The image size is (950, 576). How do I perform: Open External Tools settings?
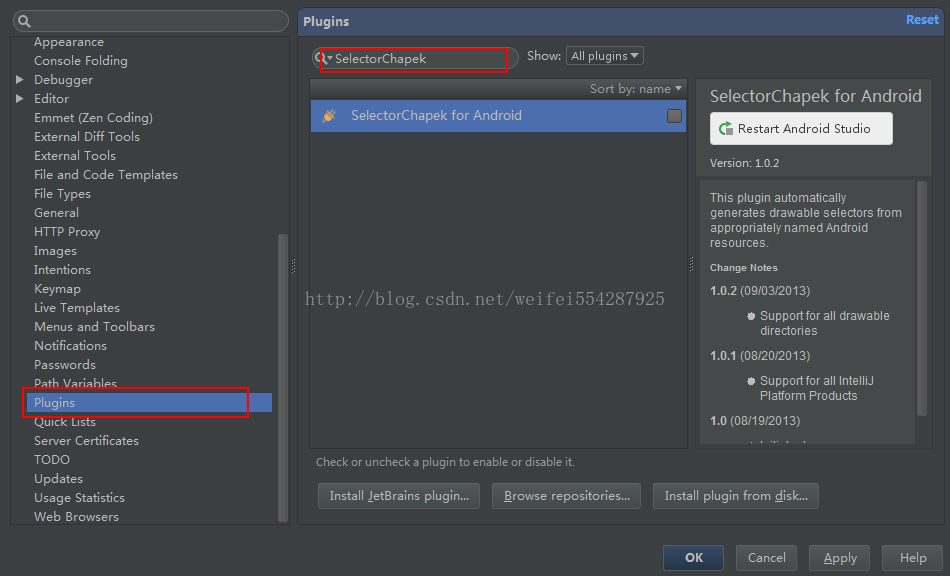(x=75, y=156)
